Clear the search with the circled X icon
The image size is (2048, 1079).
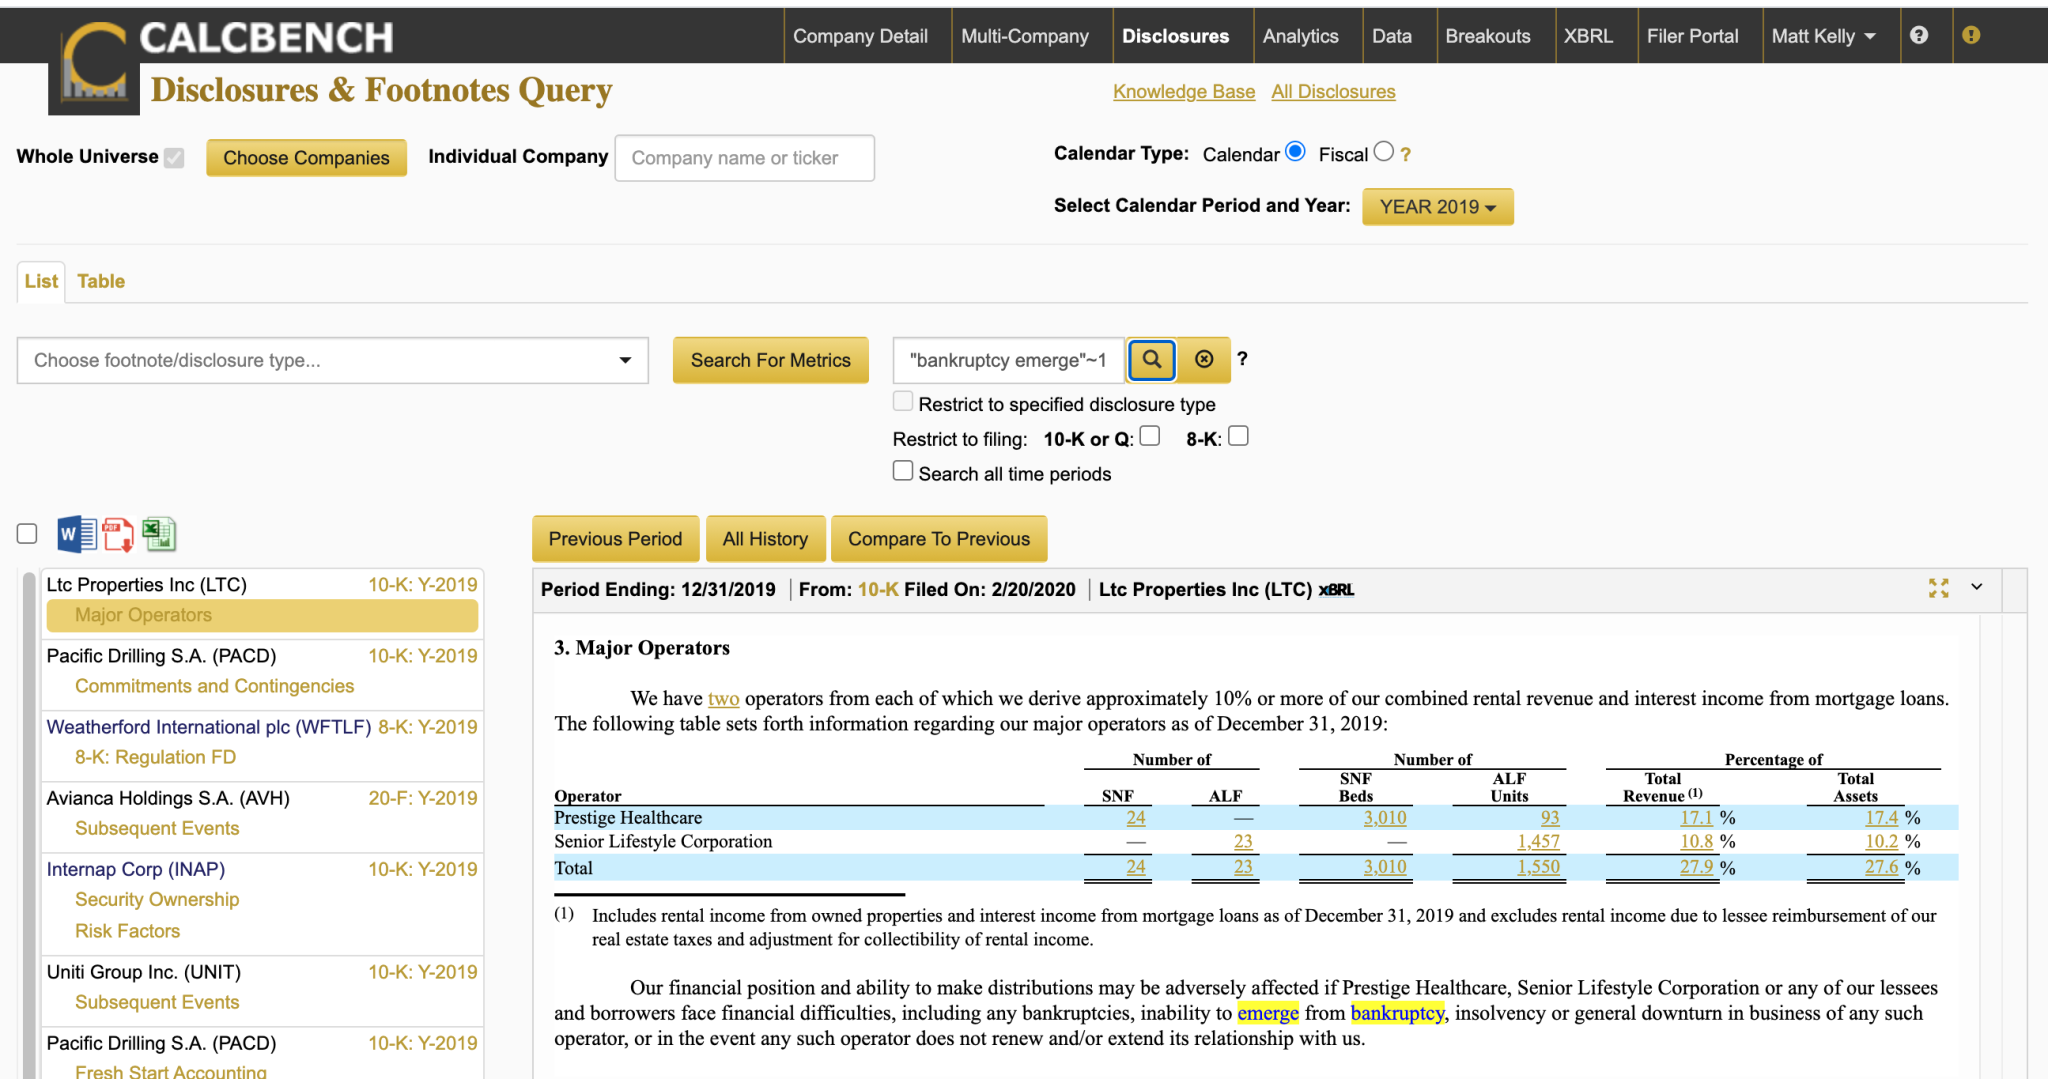(1204, 360)
